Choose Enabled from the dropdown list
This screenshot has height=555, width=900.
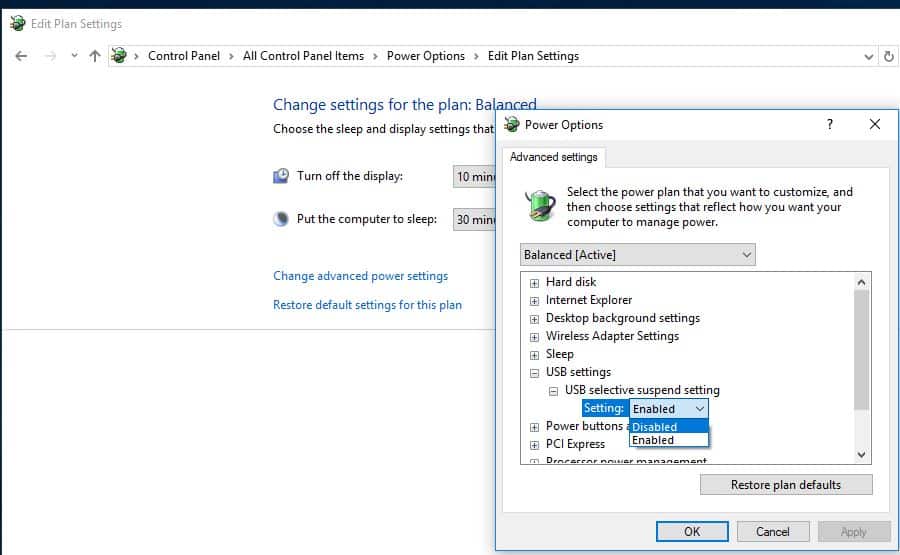click(x=669, y=440)
